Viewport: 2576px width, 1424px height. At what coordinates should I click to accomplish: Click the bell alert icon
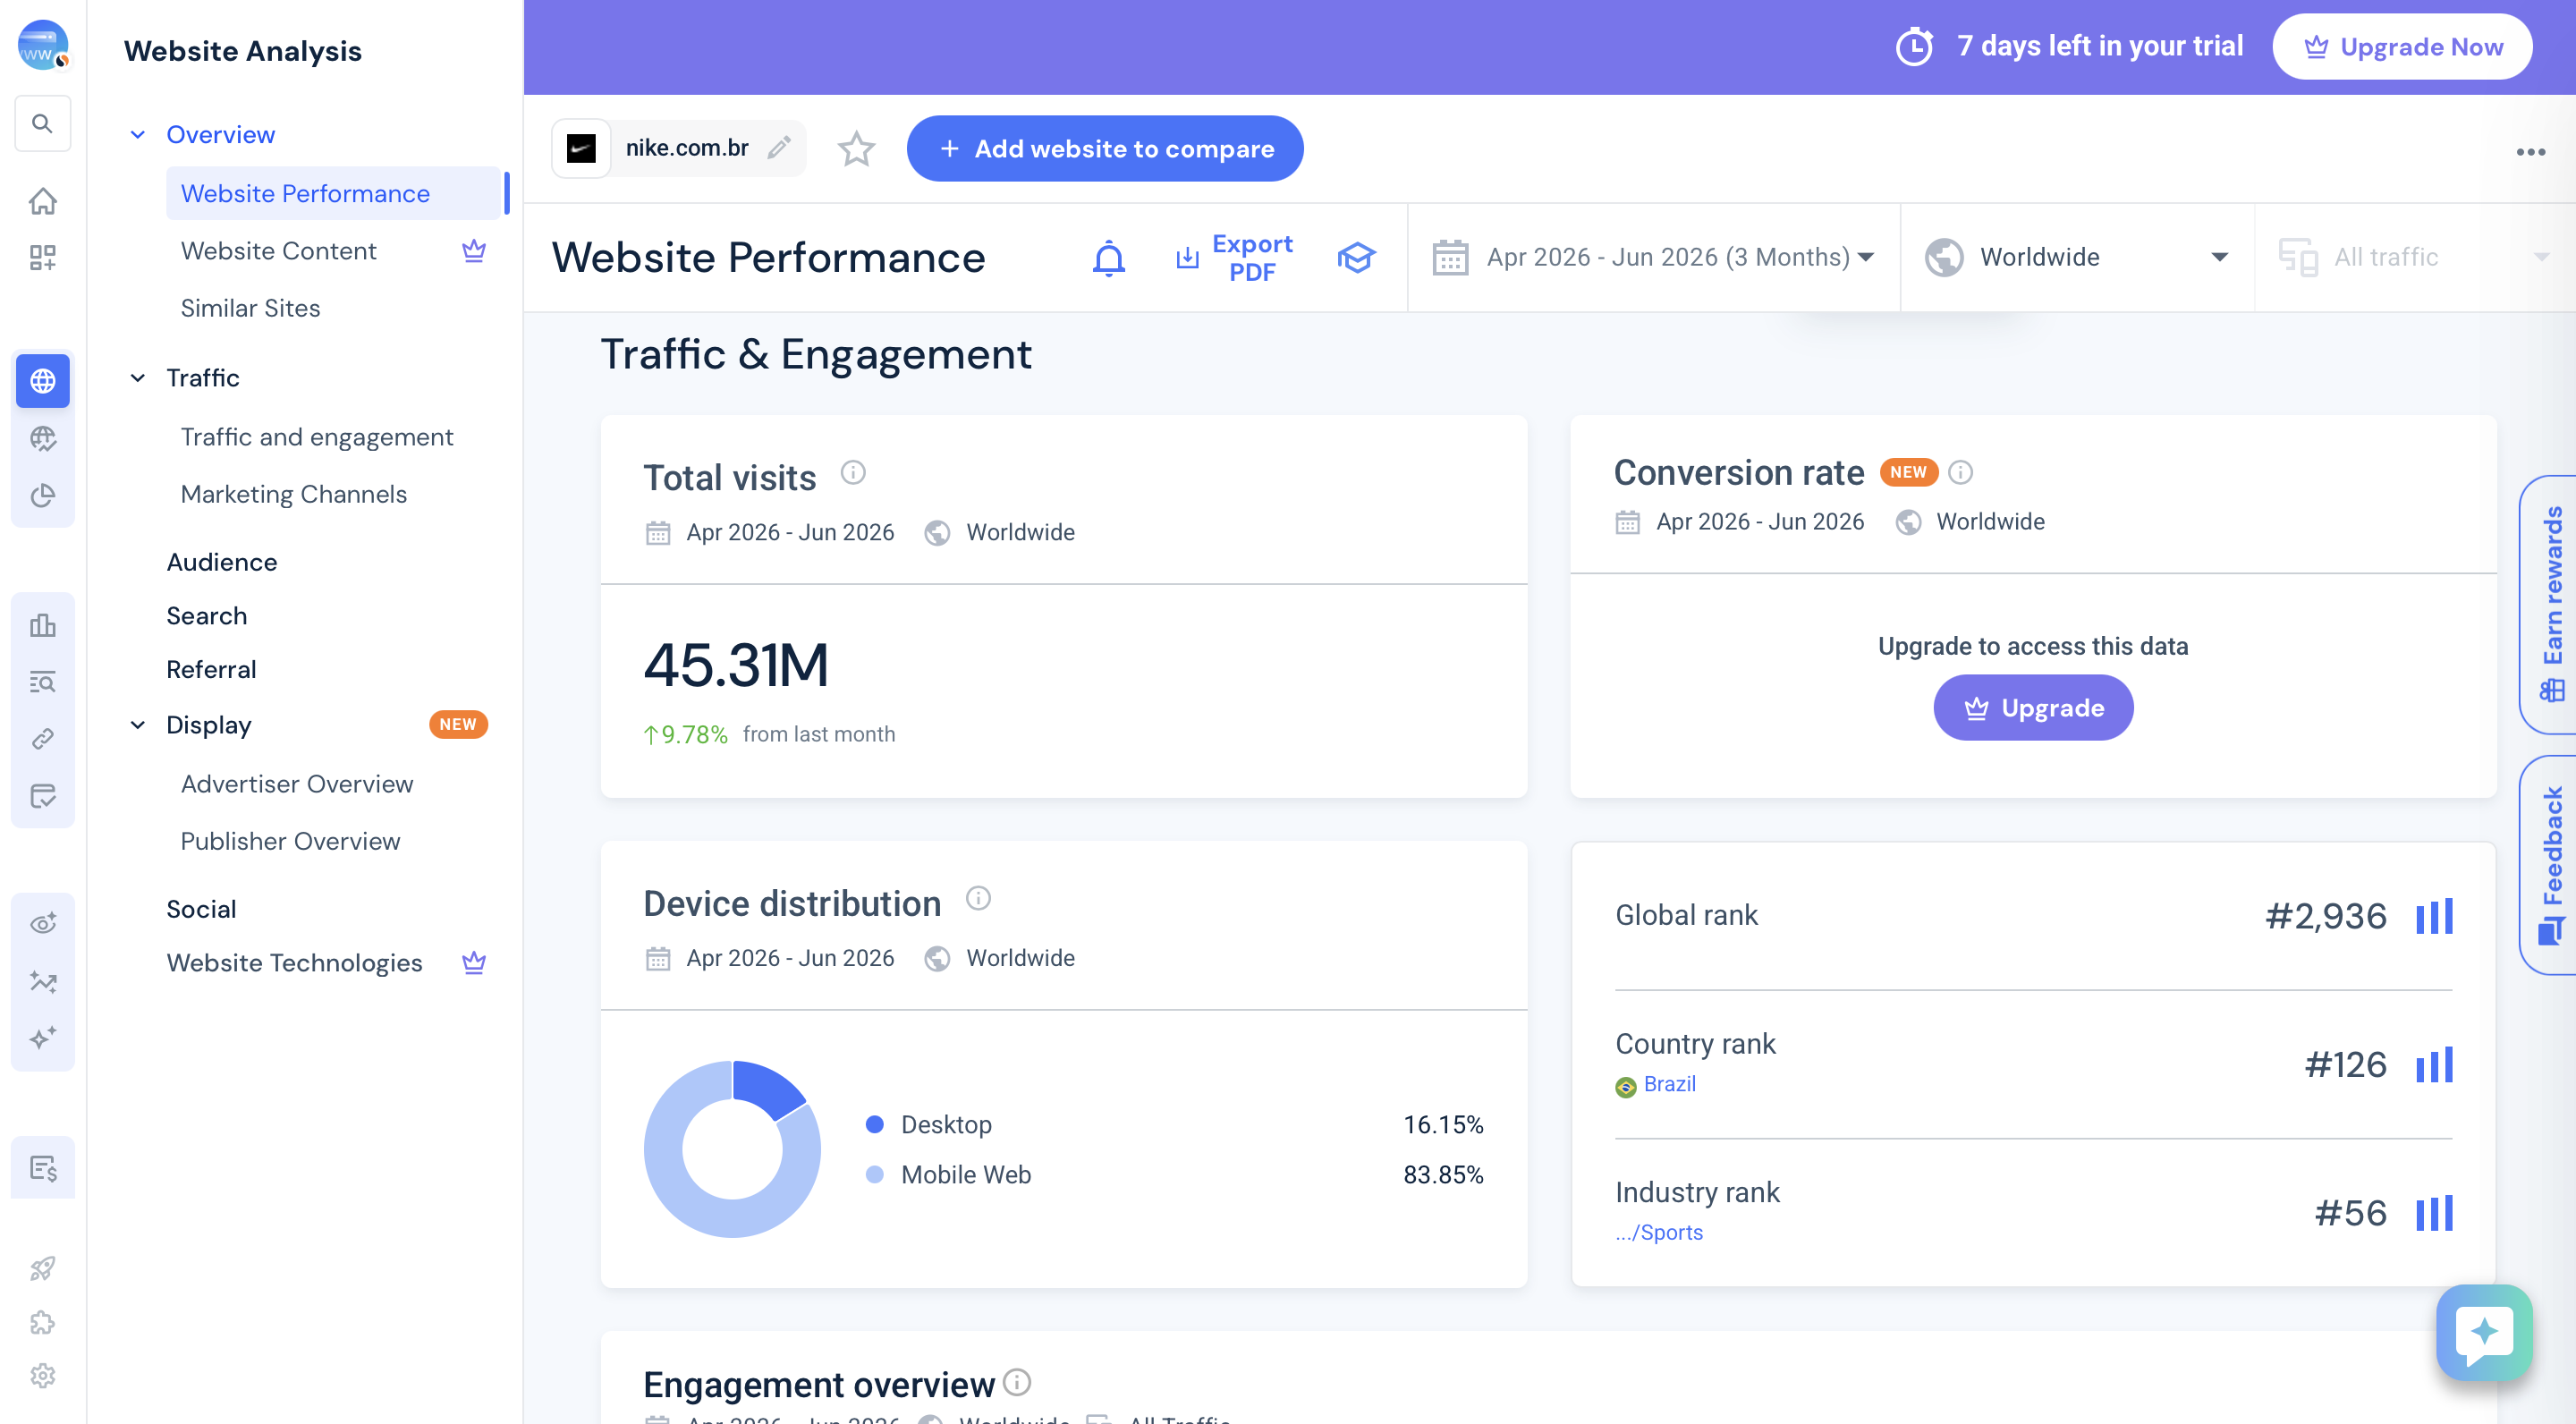point(1108,258)
